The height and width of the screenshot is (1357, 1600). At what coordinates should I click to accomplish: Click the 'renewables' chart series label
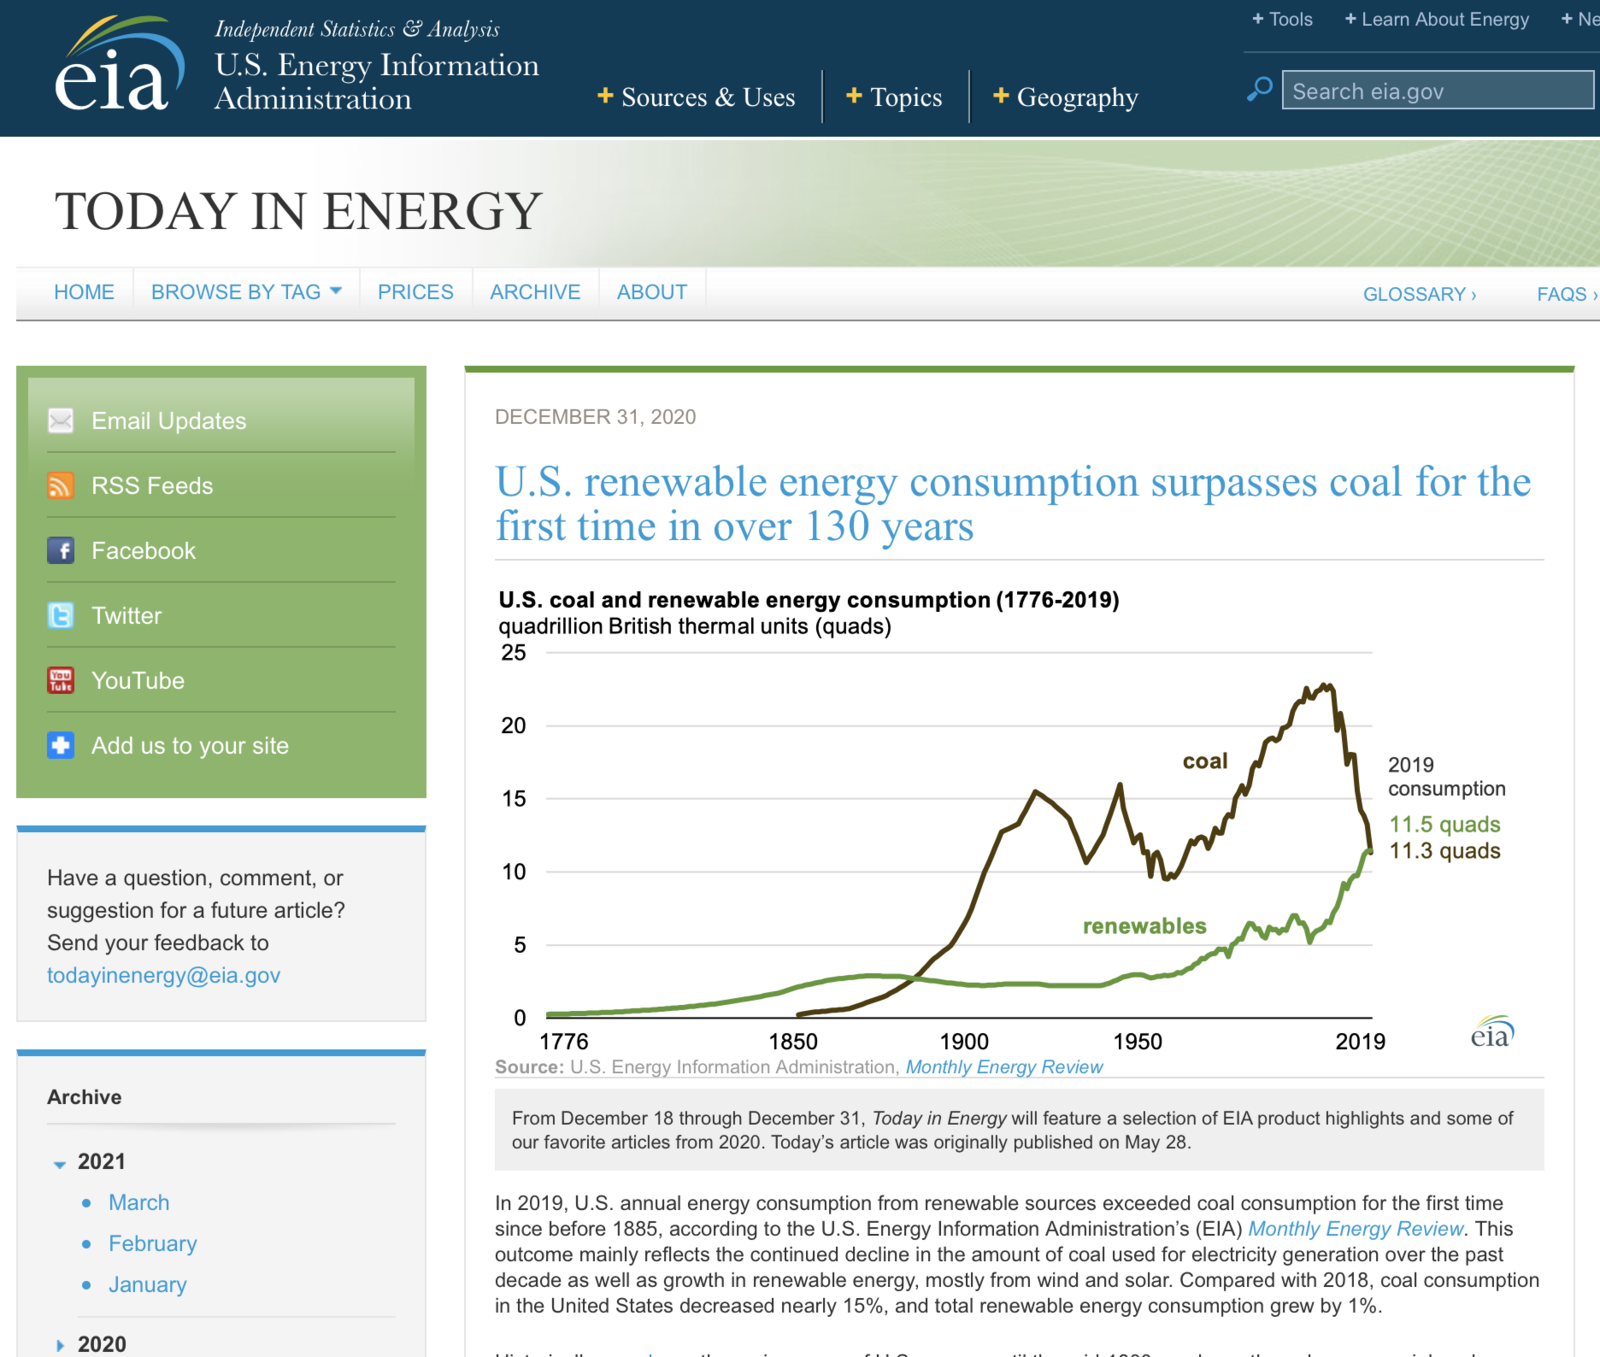coord(1145,926)
